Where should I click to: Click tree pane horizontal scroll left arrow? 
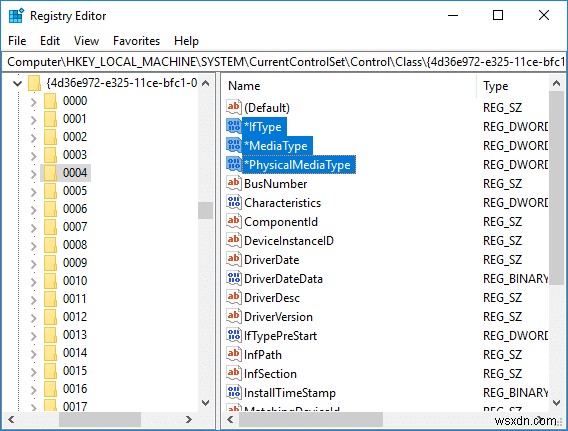pos(11,419)
